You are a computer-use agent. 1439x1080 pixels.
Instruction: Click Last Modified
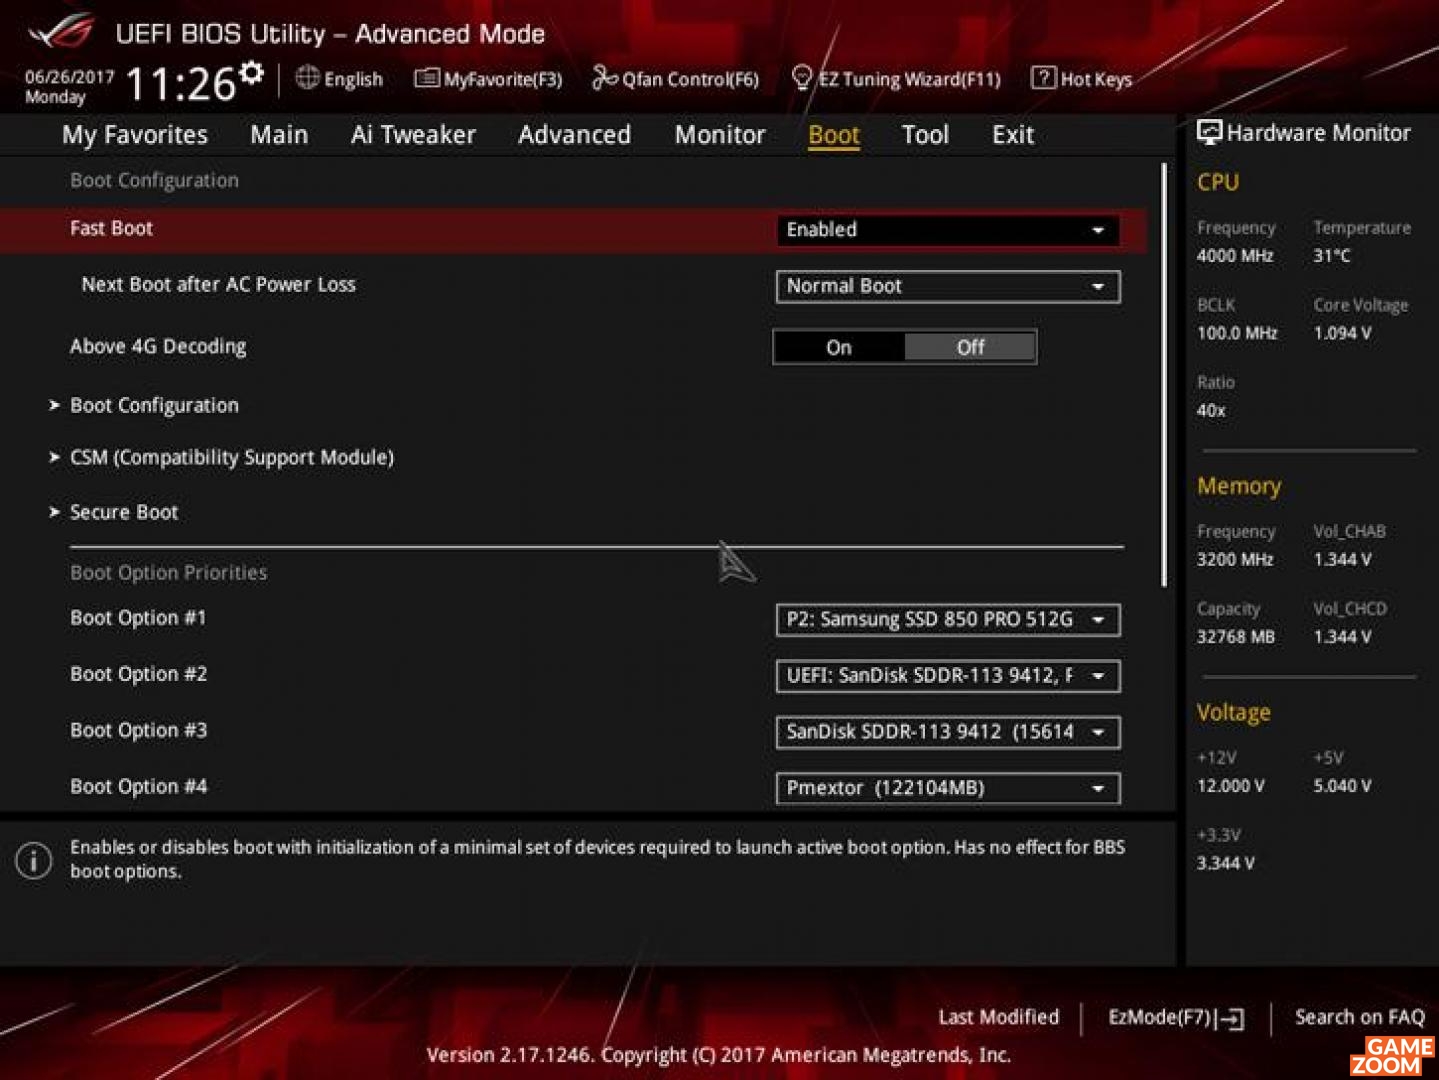tap(998, 1017)
